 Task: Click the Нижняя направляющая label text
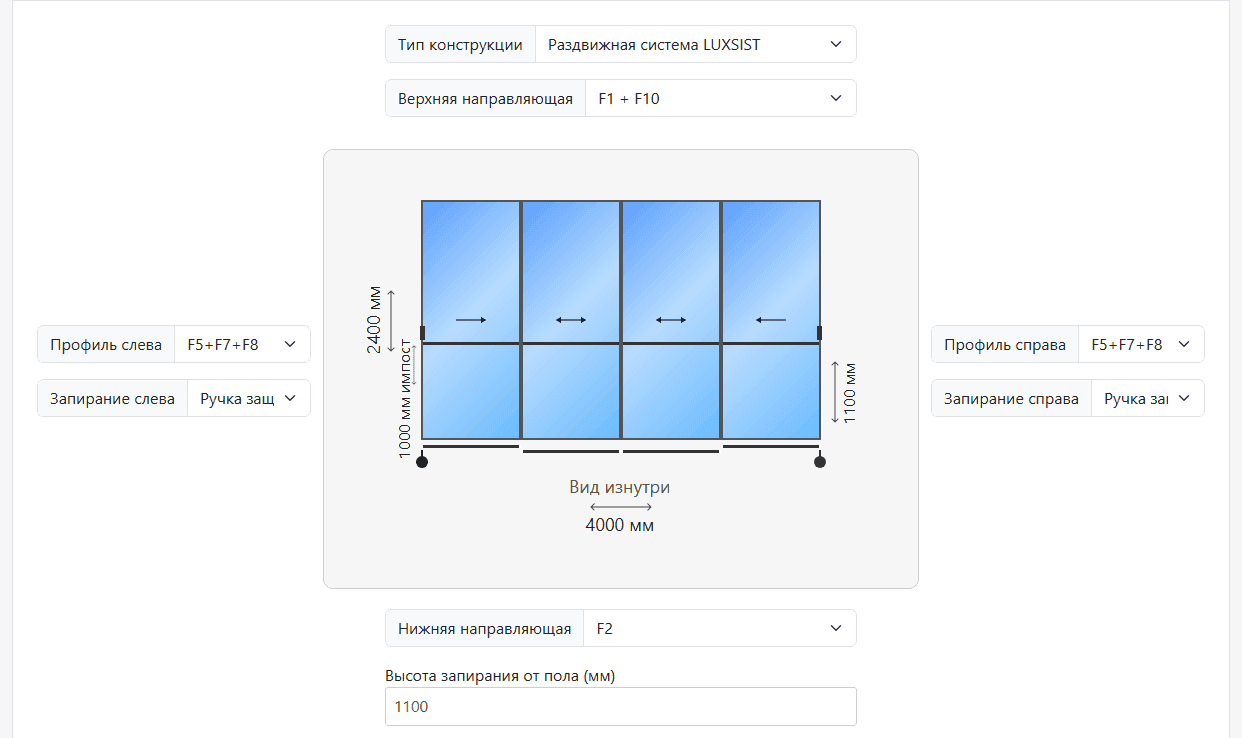point(485,628)
